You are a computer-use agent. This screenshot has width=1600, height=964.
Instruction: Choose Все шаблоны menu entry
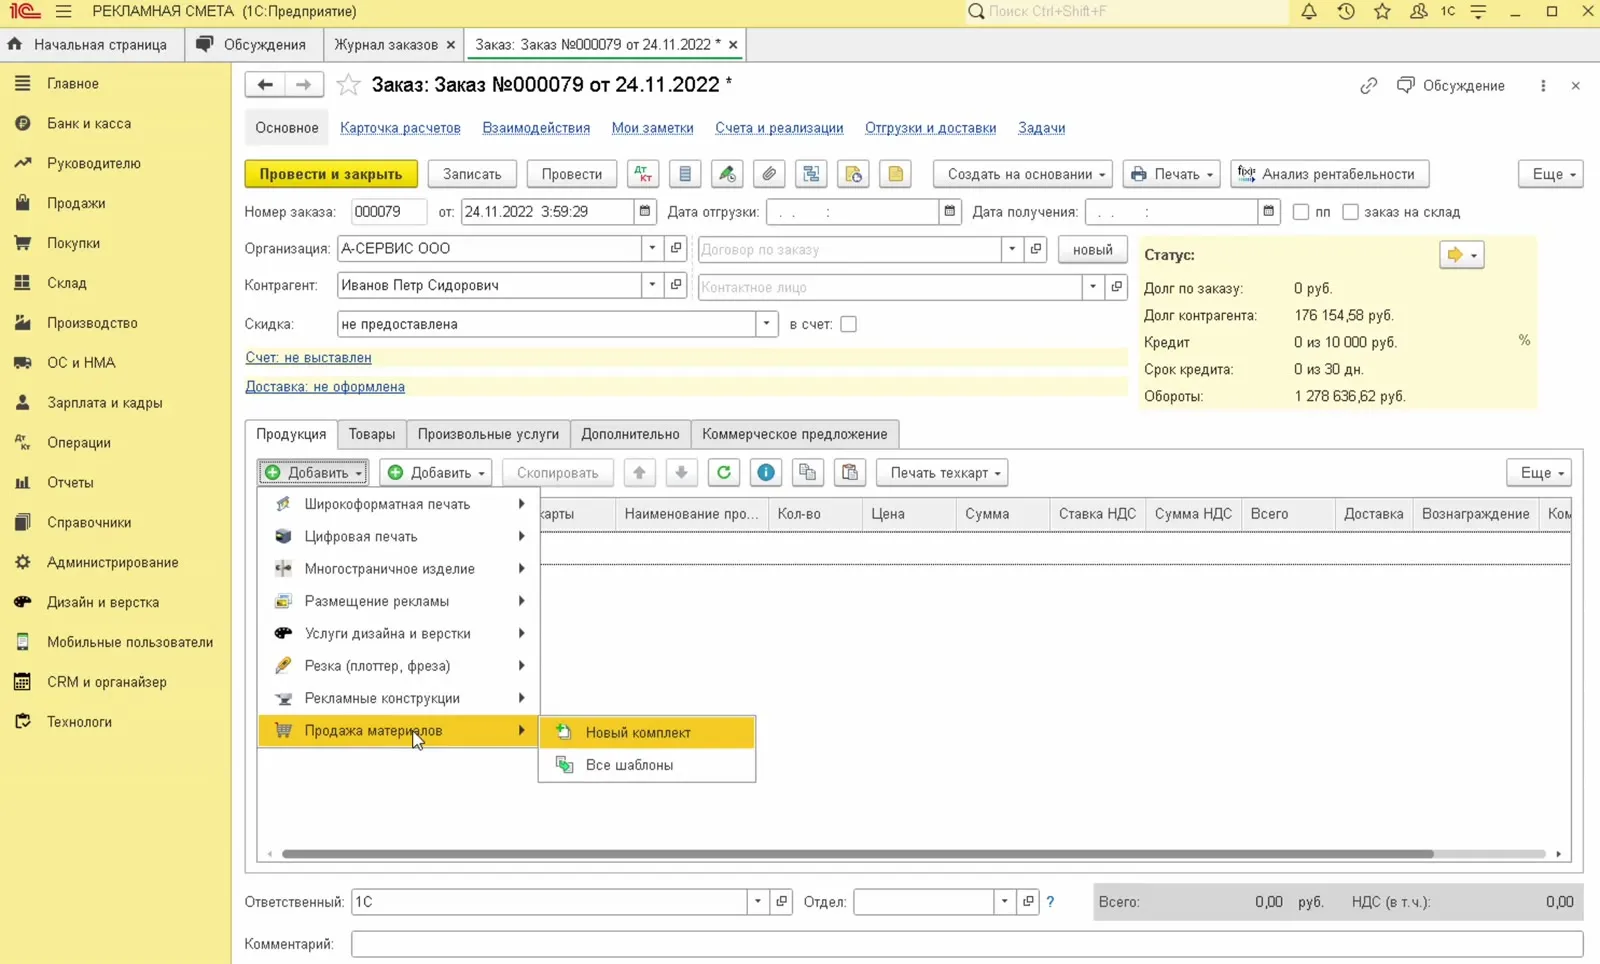[647, 765]
